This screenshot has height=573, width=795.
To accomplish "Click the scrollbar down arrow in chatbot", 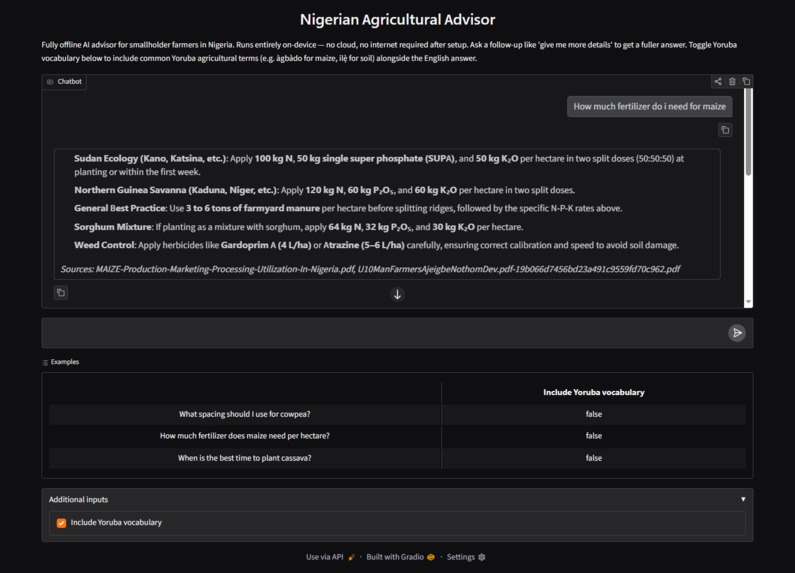I will click(748, 302).
